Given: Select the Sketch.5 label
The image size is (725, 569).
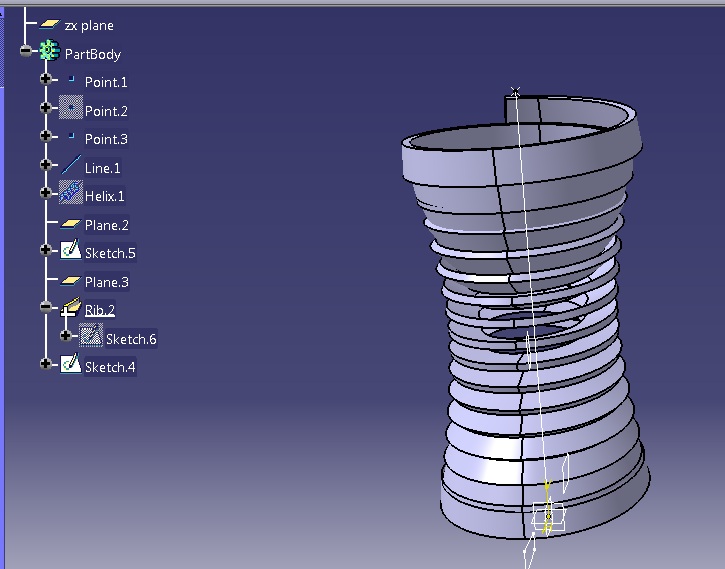Looking at the screenshot, I should pyautogui.click(x=110, y=253).
